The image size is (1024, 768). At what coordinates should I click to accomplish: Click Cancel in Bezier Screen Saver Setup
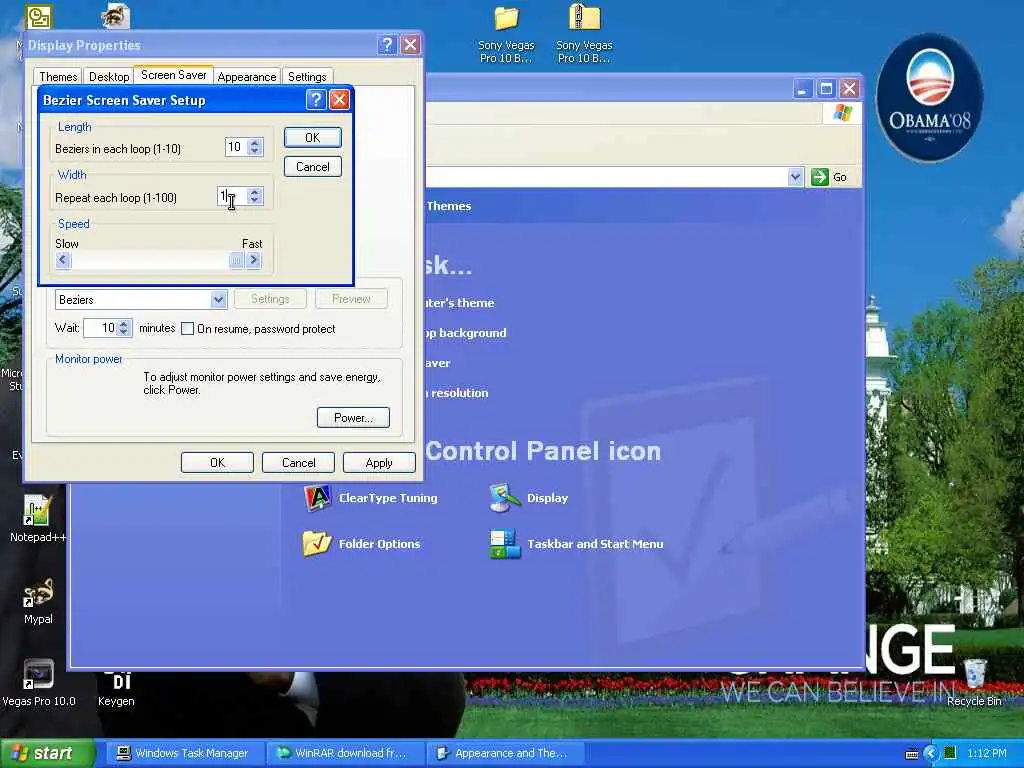(x=313, y=167)
